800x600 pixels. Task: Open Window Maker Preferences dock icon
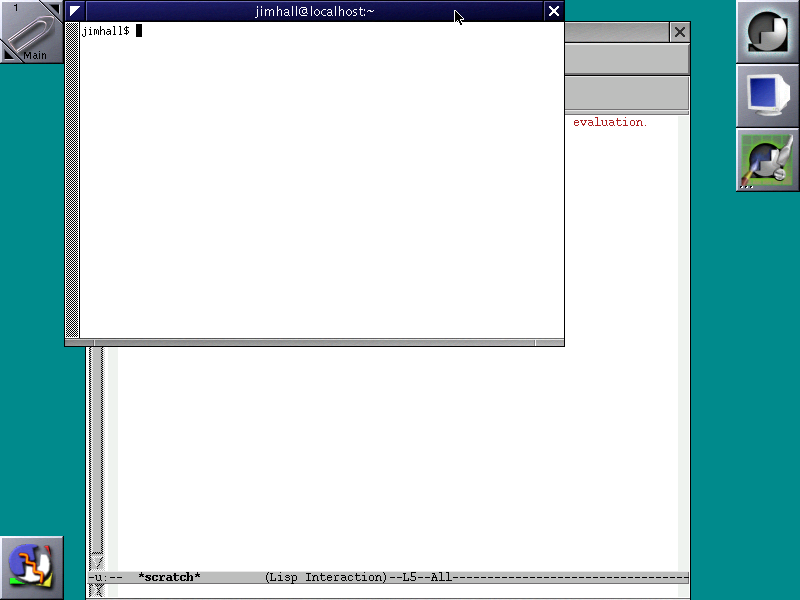[767, 160]
